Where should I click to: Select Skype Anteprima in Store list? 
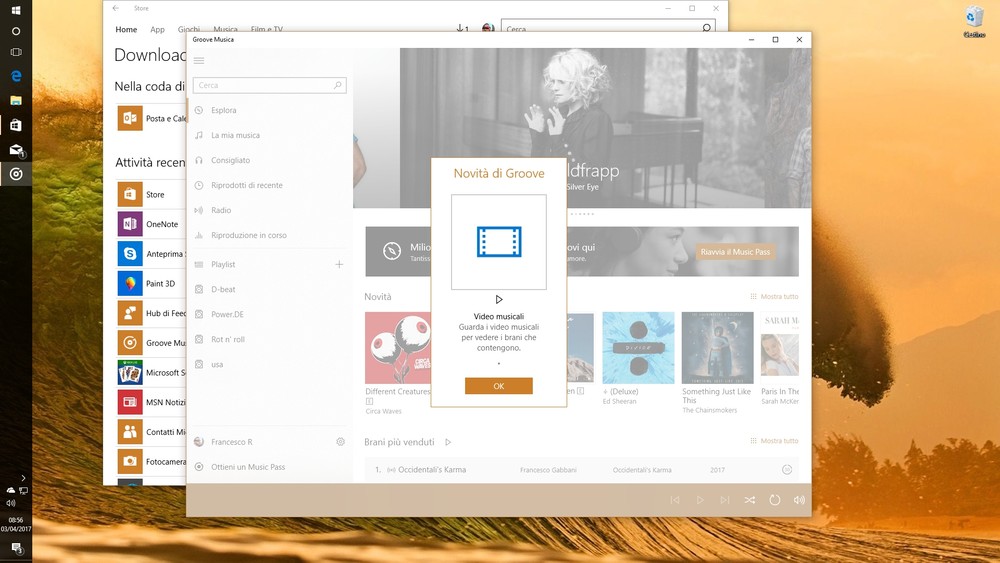pos(152,254)
